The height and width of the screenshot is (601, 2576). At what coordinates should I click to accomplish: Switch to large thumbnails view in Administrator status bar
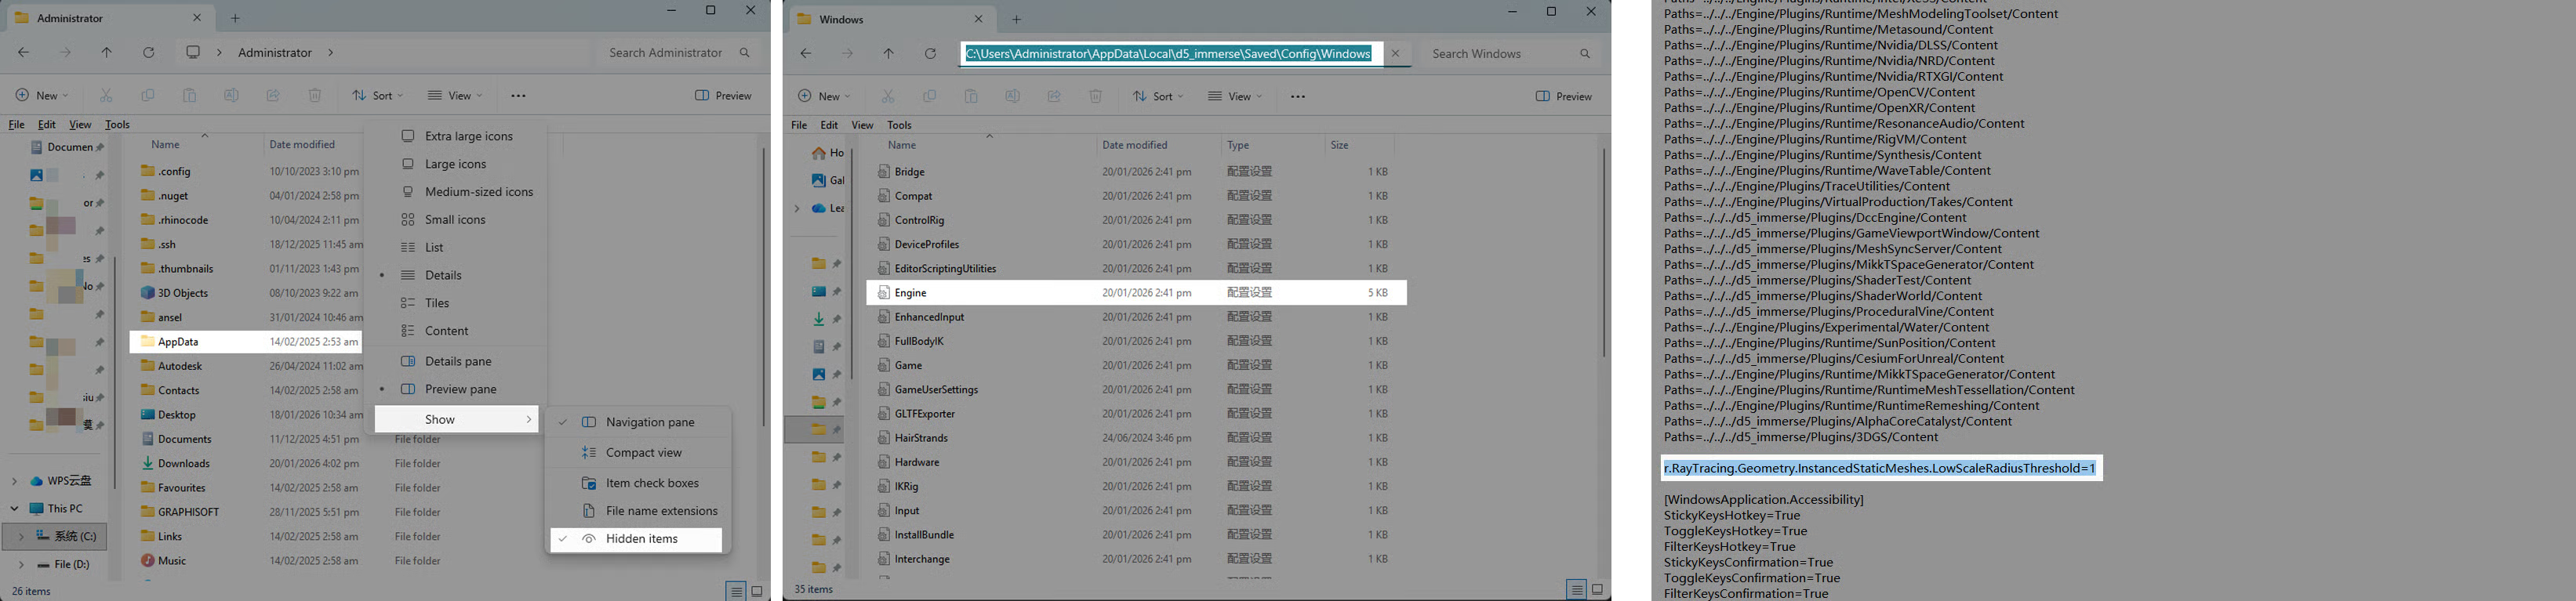[757, 591]
